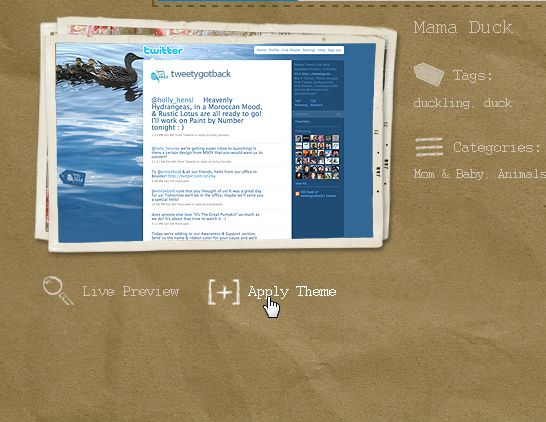Open the Mom & Baby category
Viewport: 546px width, 422px height.
449,174
